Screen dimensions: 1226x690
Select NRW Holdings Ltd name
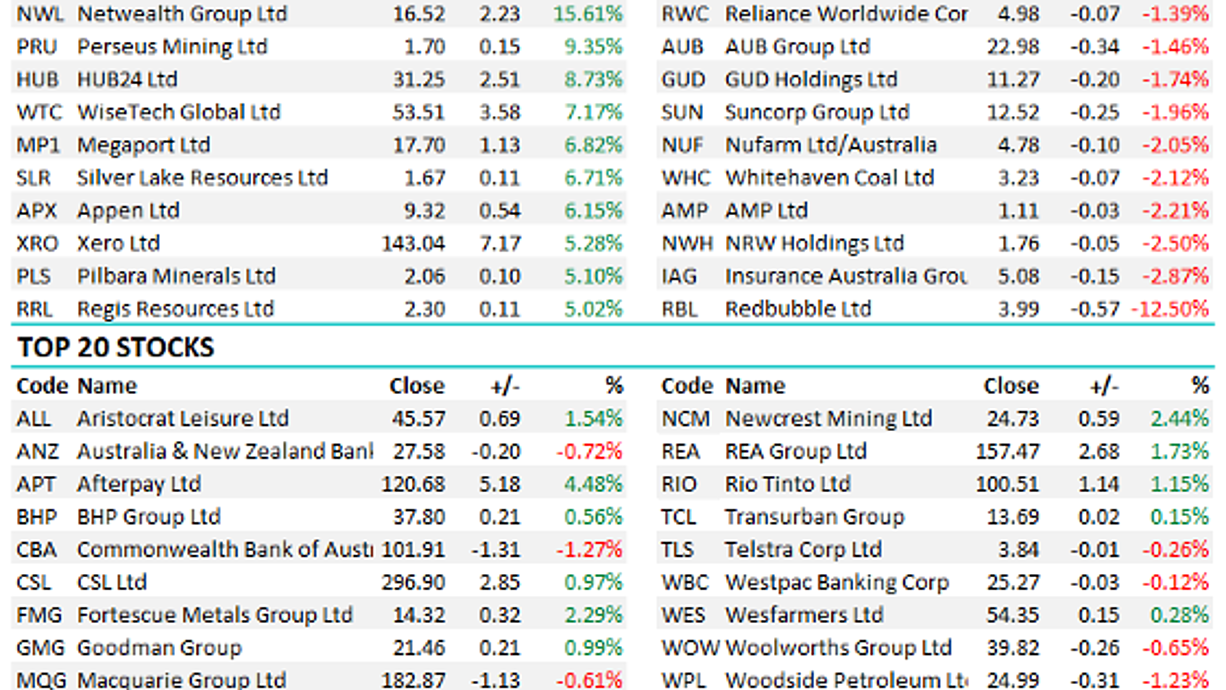click(814, 243)
